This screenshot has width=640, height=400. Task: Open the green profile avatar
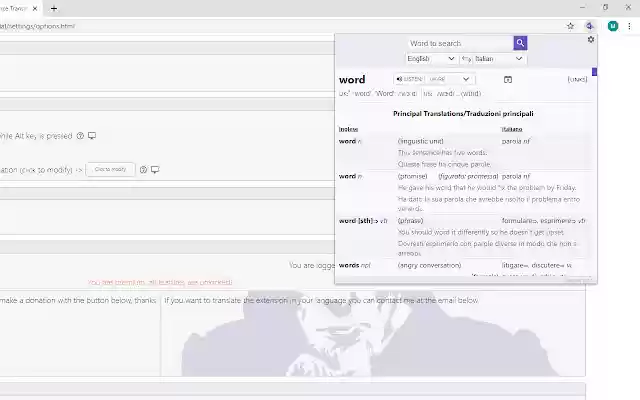pyautogui.click(x=613, y=26)
